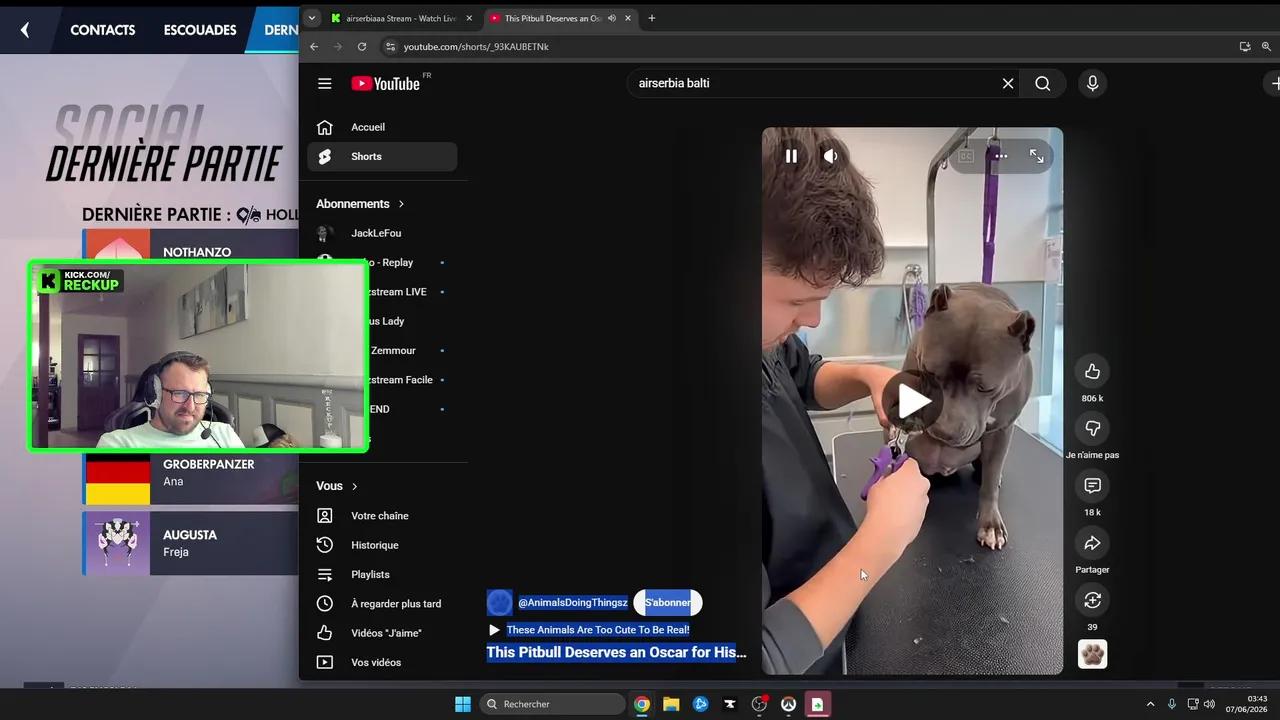Close the airserbiaaa Stream tab
The width and height of the screenshot is (1280, 720).
pos(469,18)
